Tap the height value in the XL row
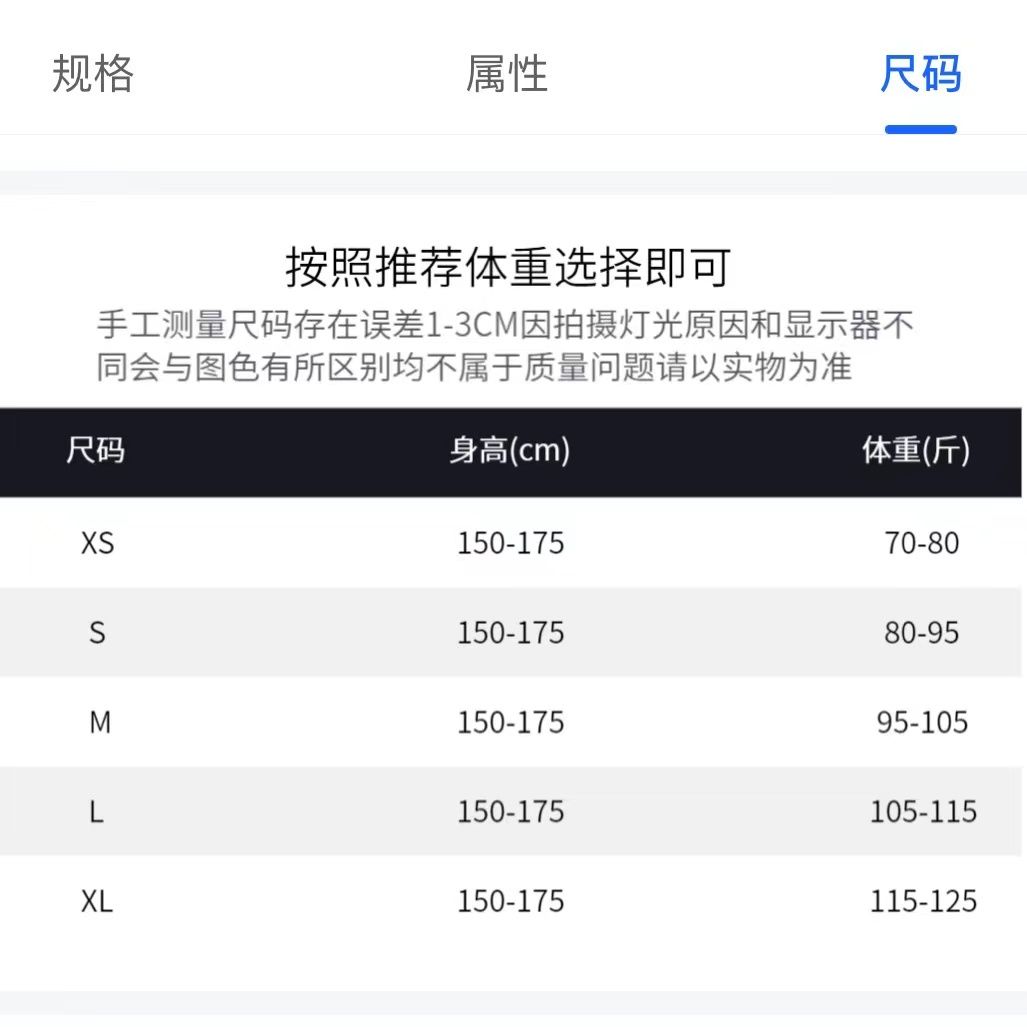1027x1027 pixels. [510, 901]
